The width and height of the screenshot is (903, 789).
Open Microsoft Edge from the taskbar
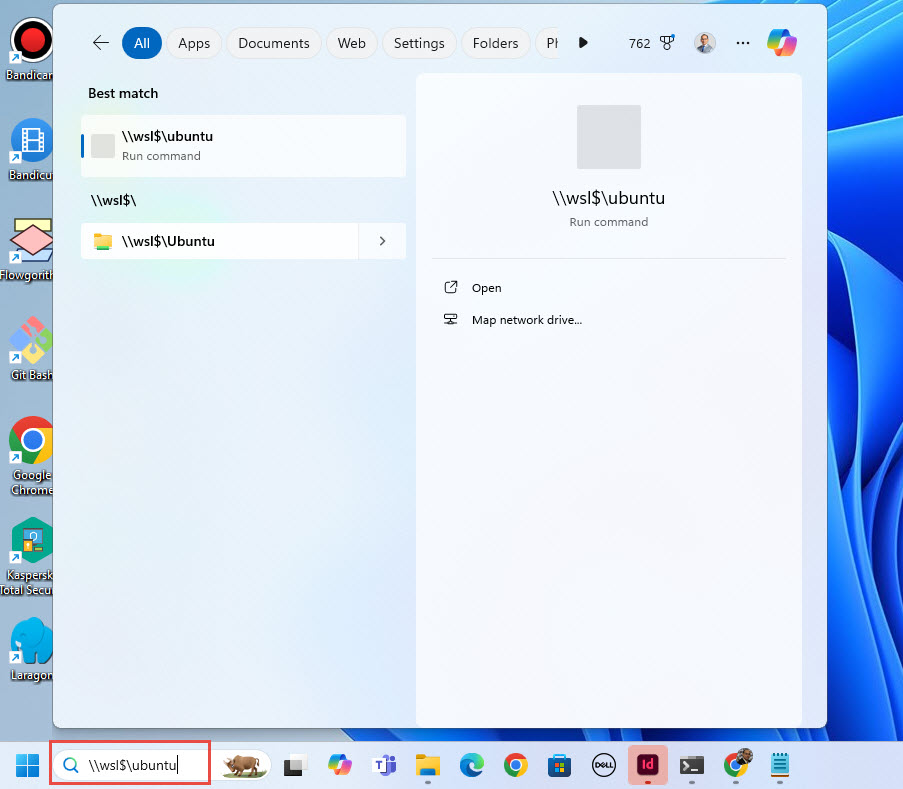coord(472,765)
